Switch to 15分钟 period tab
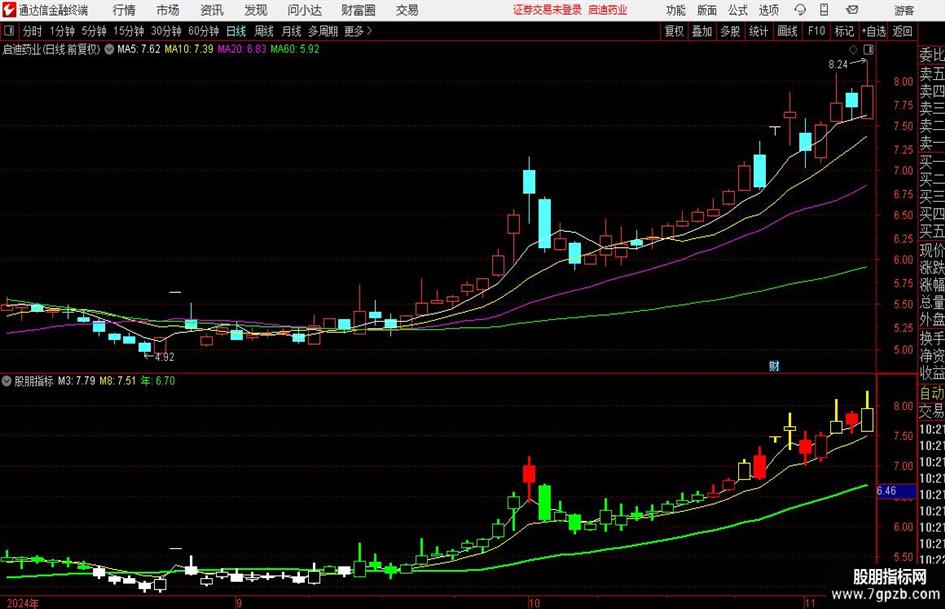The height and width of the screenshot is (609, 945). pos(129,31)
